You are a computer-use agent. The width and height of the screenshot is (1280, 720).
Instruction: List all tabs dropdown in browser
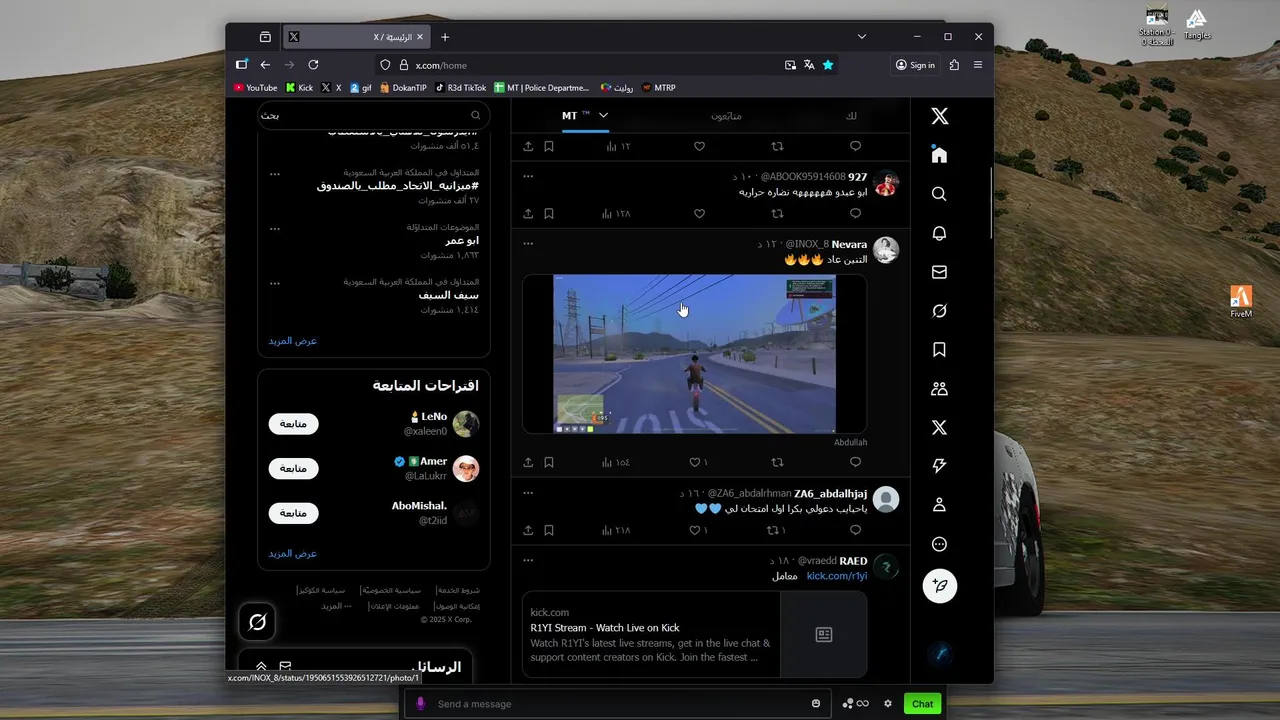click(861, 37)
